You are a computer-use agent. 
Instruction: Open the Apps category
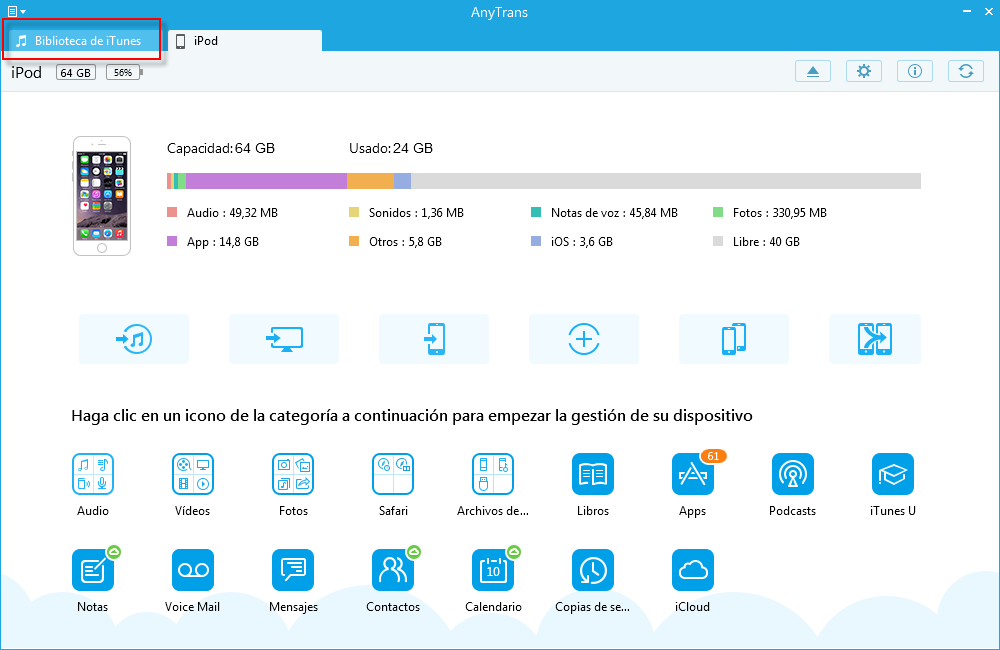tap(693, 474)
